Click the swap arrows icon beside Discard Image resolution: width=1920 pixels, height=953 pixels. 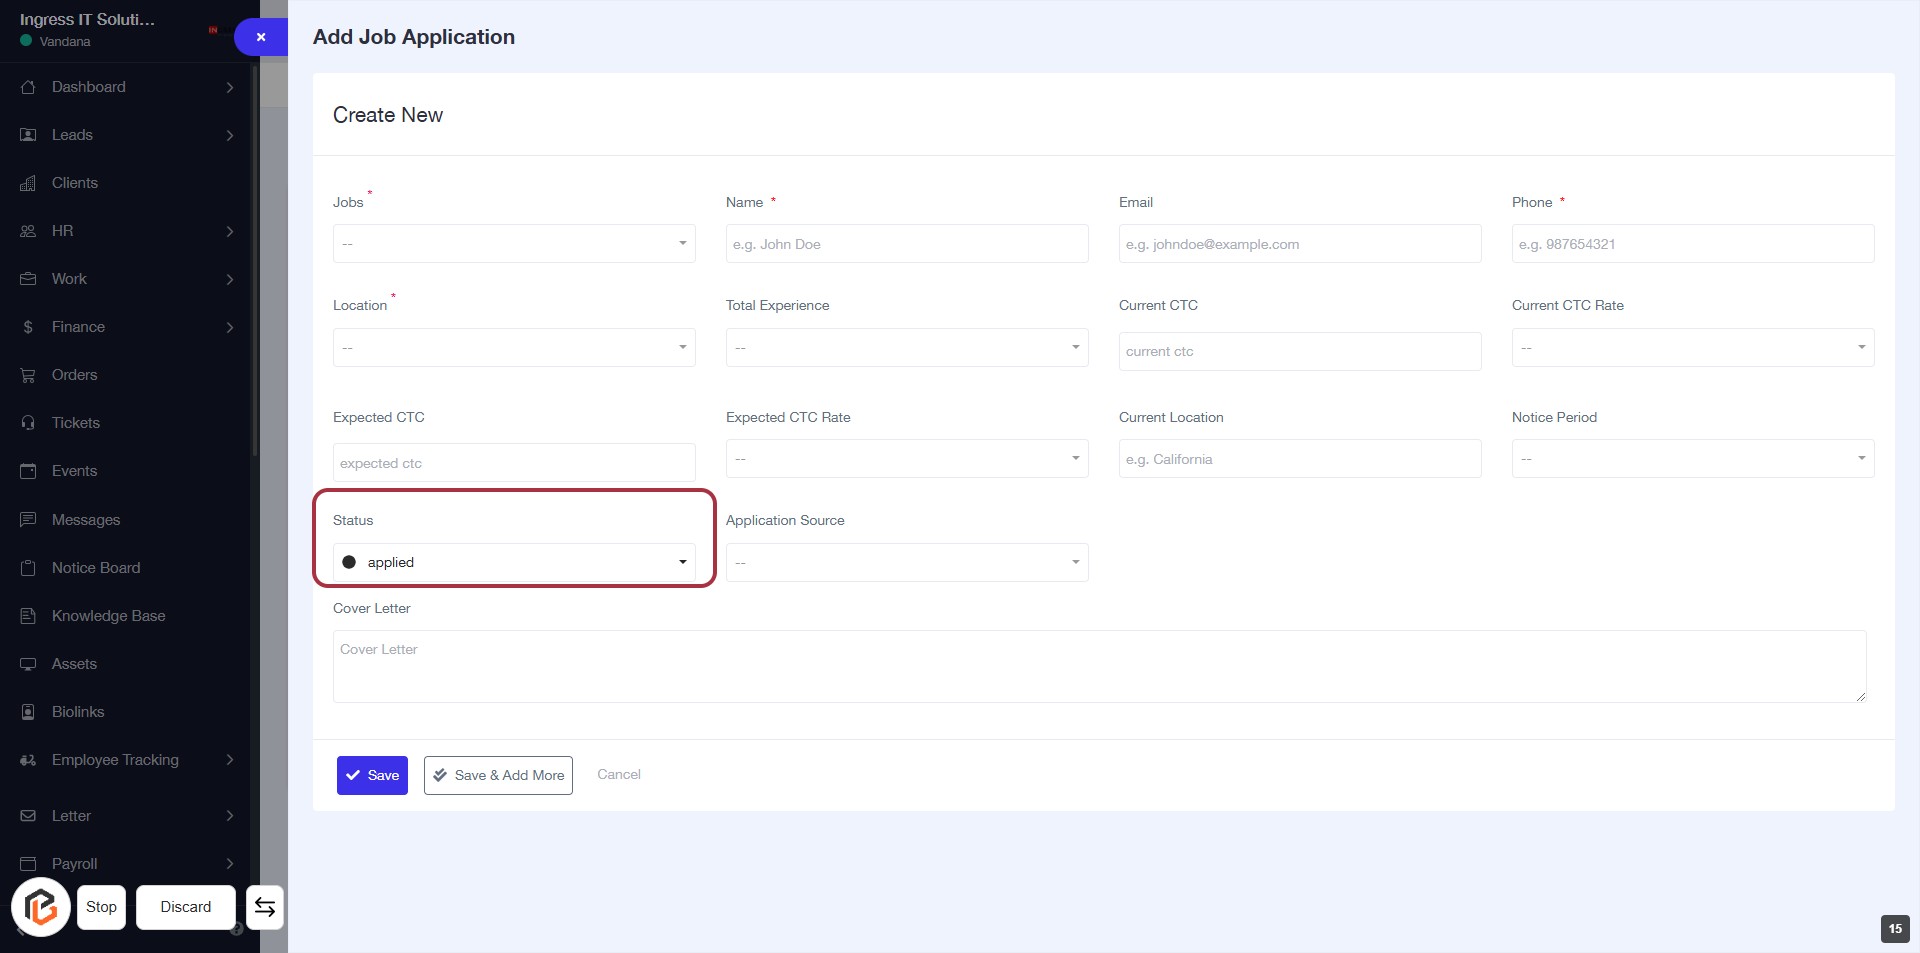265,907
